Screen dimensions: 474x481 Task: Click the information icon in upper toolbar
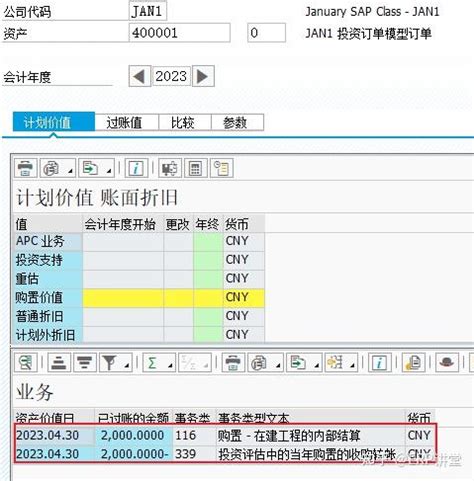[x=136, y=168]
